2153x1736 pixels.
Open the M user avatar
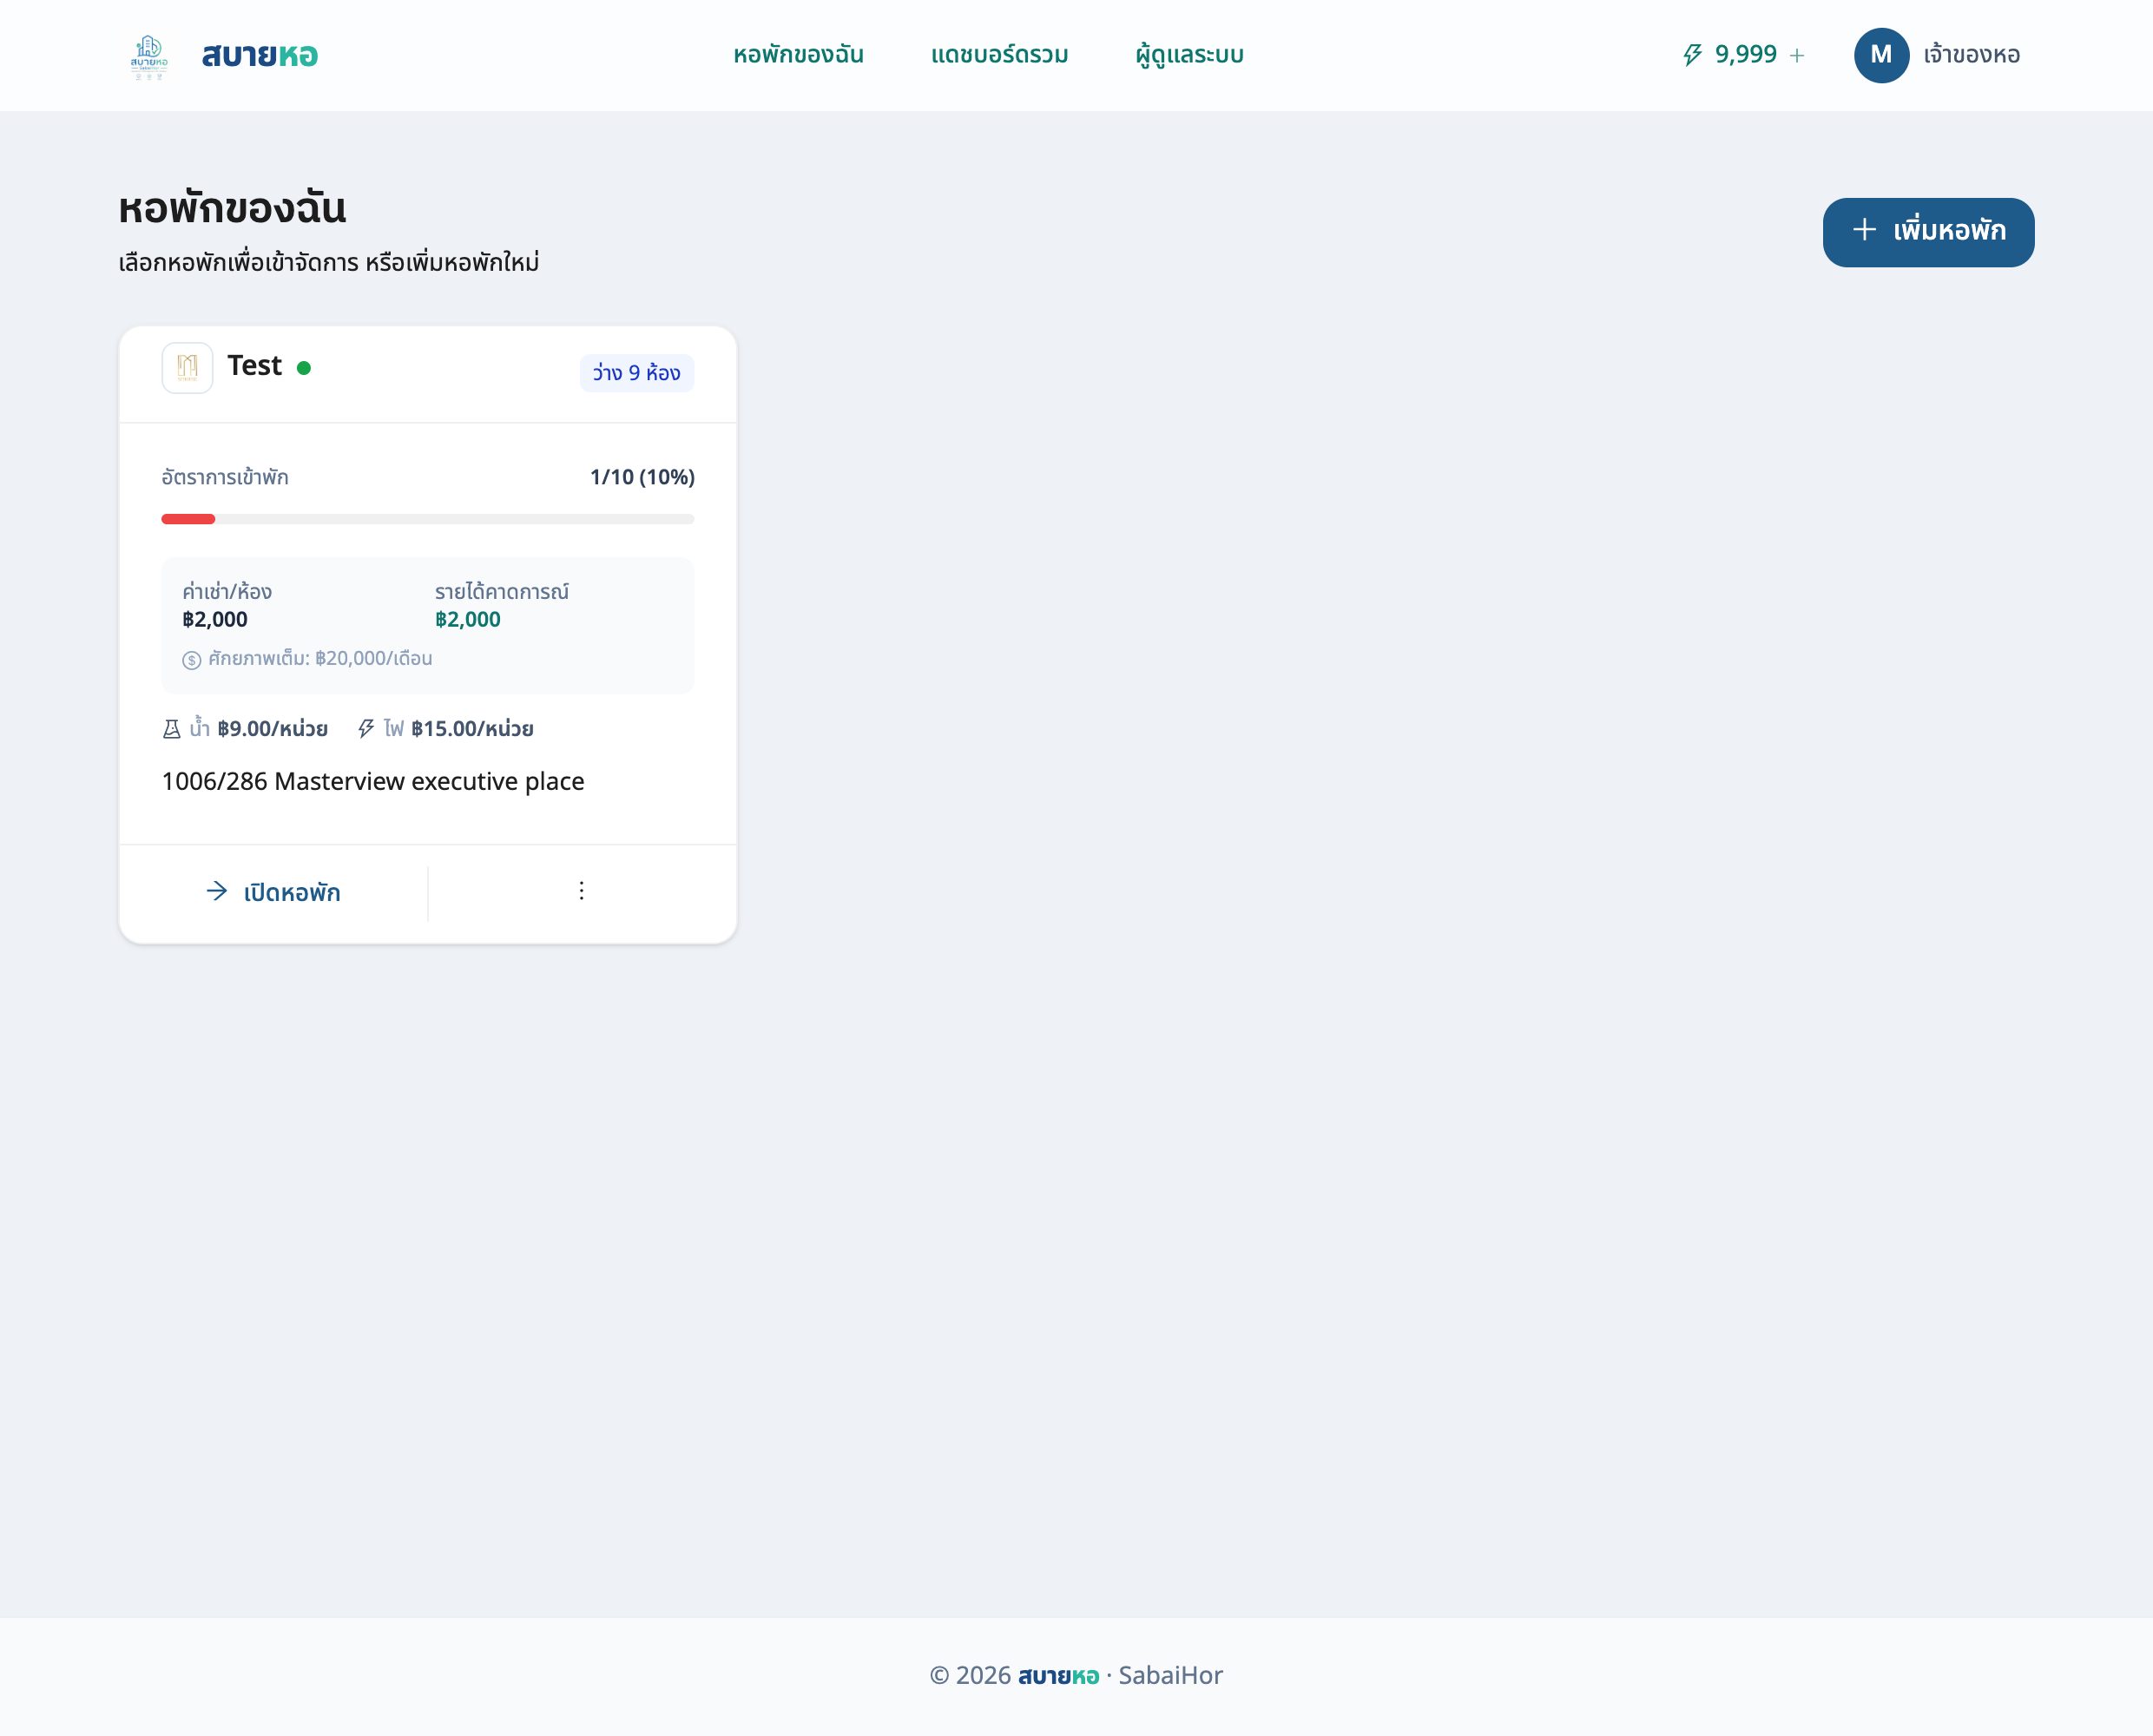[x=1881, y=55]
